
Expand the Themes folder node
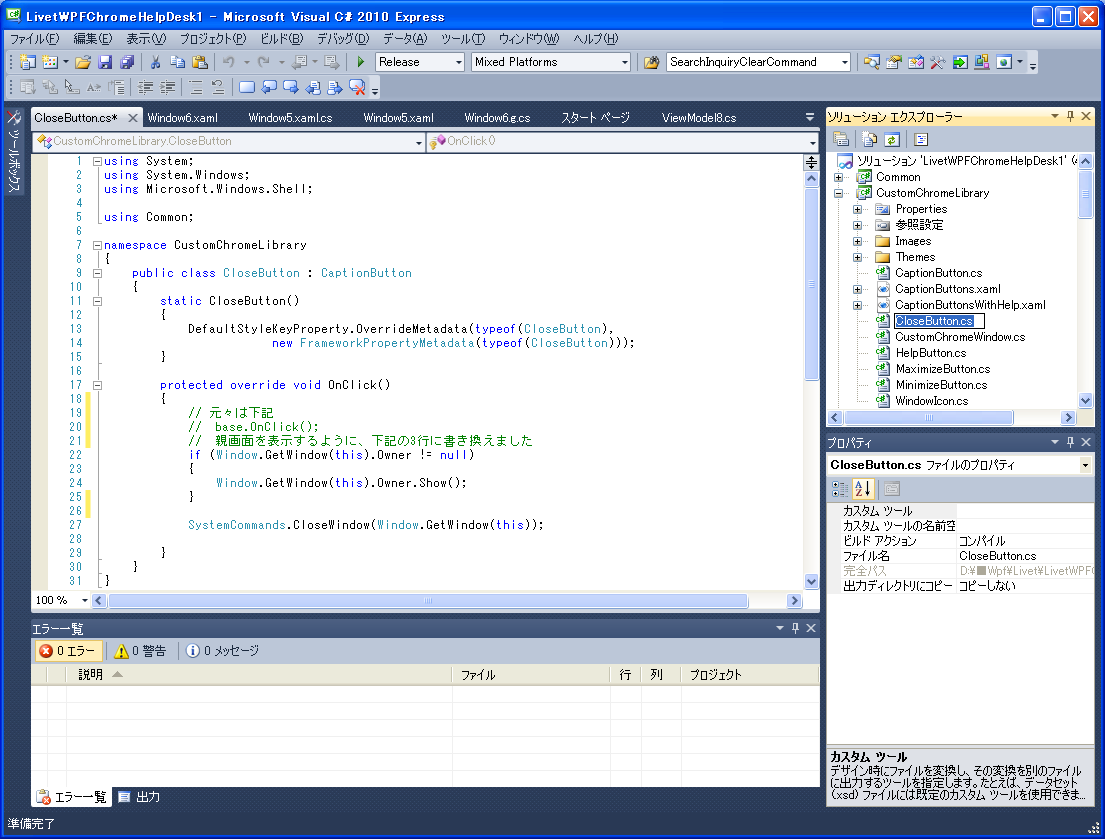tap(857, 257)
